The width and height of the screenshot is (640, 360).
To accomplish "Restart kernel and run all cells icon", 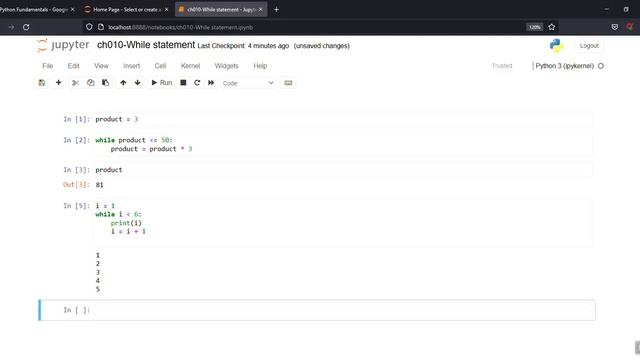I will (211, 83).
